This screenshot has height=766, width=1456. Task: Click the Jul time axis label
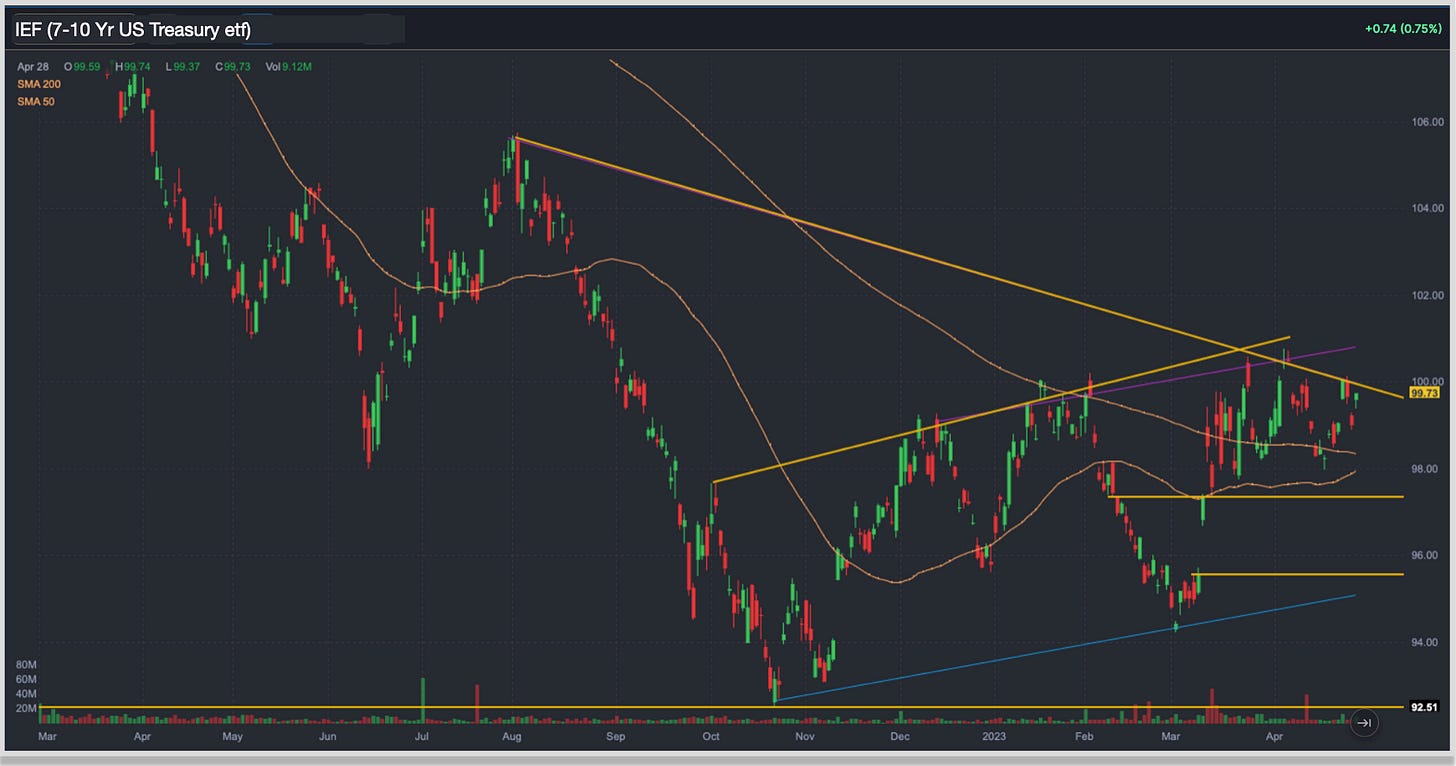421,736
